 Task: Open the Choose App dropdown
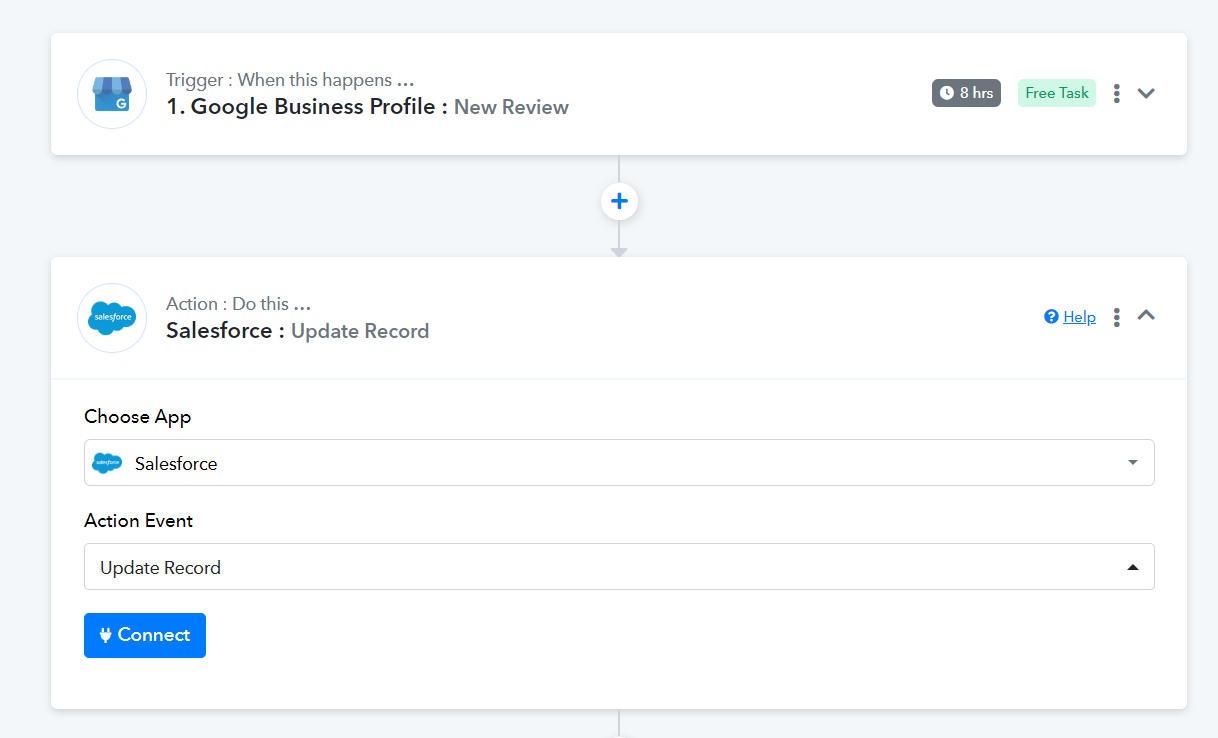coord(619,463)
